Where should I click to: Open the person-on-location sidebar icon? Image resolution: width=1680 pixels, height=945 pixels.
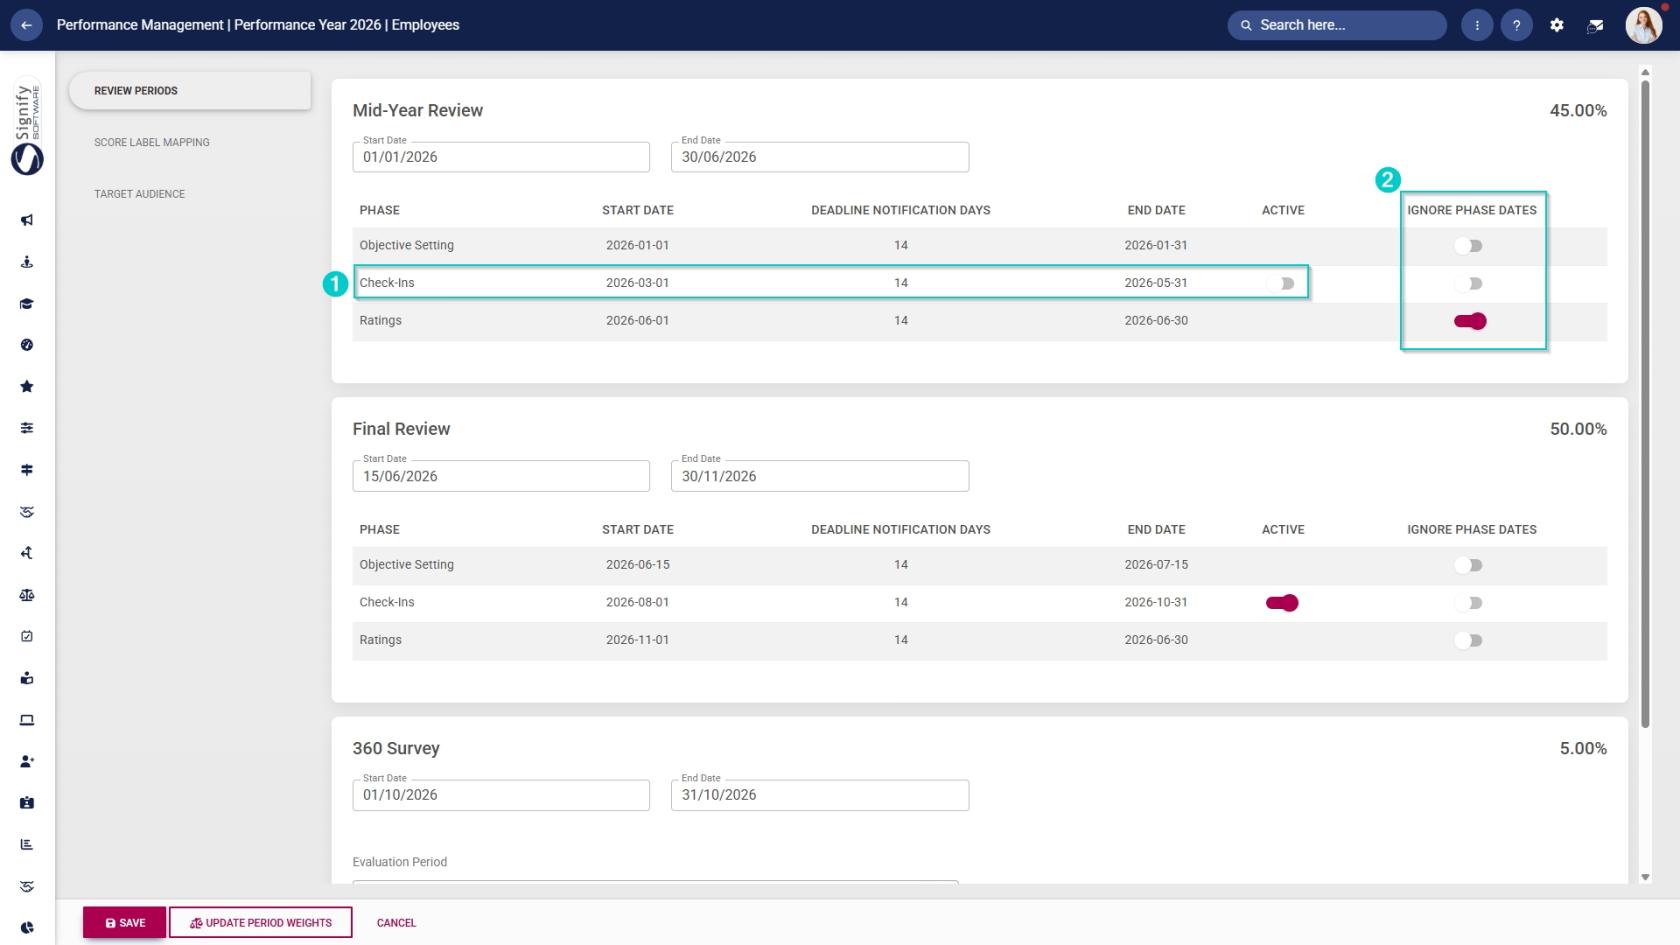coord(27,262)
